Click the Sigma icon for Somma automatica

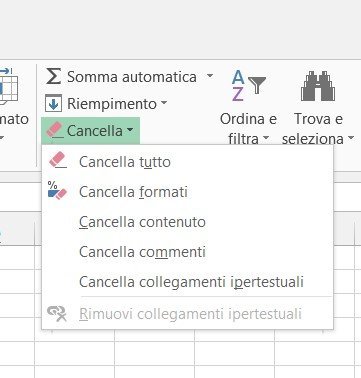(x=53, y=76)
